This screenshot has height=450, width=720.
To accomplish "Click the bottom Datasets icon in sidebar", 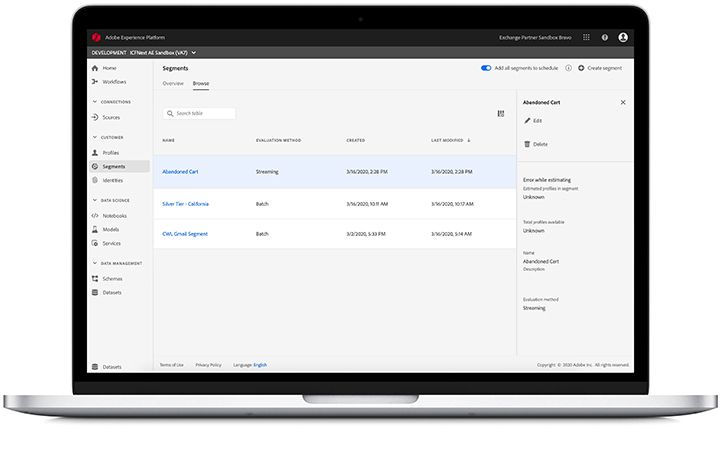I will click(95, 366).
